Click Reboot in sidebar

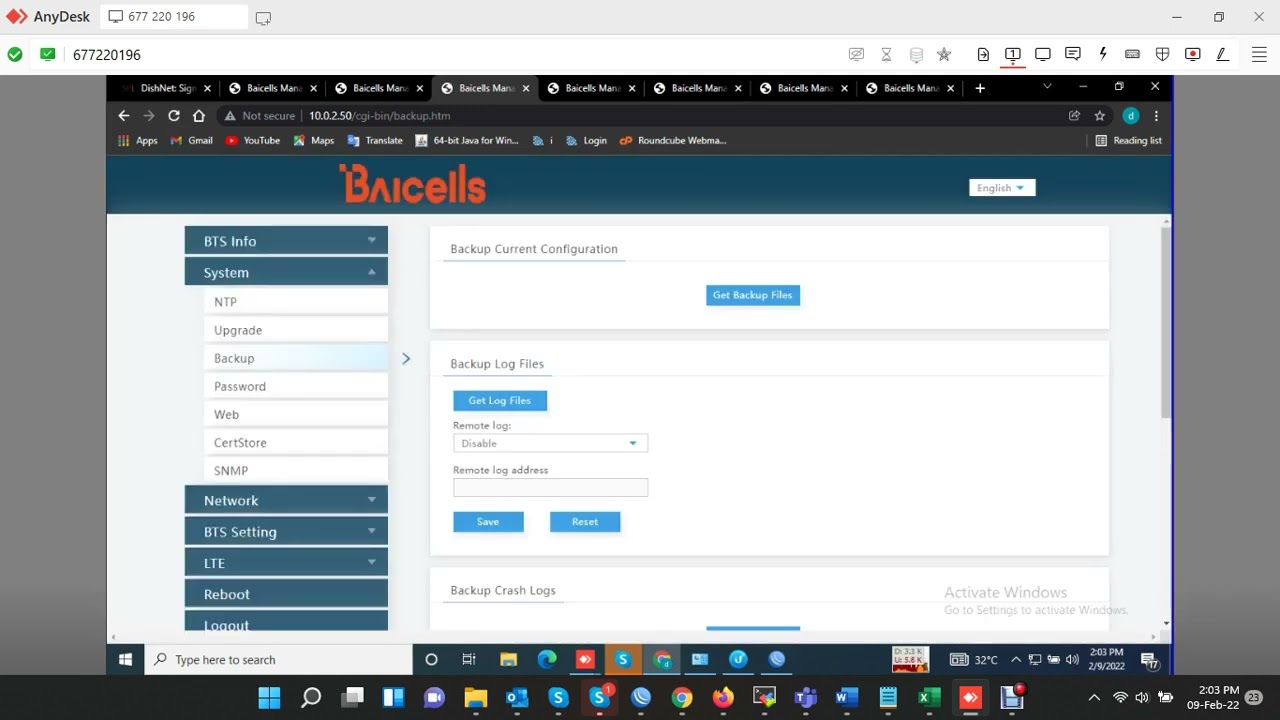click(x=286, y=594)
